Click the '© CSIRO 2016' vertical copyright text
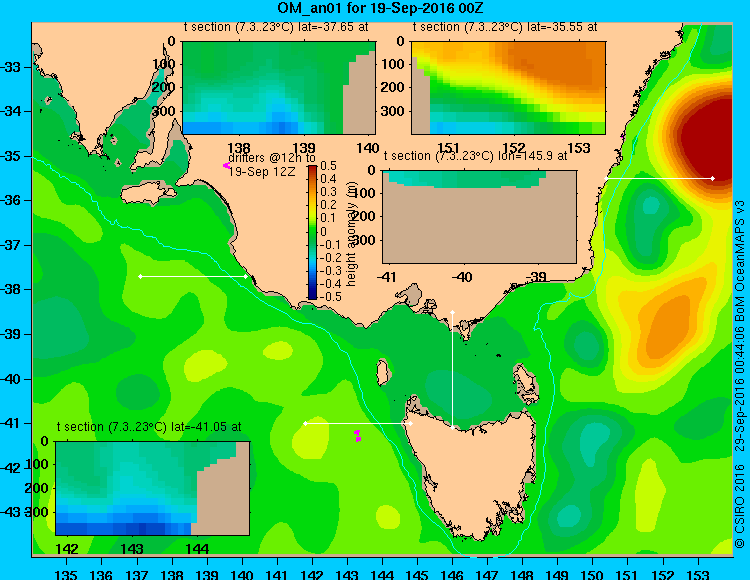The width and height of the screenshot is (750, 580). tap(740, 506)
